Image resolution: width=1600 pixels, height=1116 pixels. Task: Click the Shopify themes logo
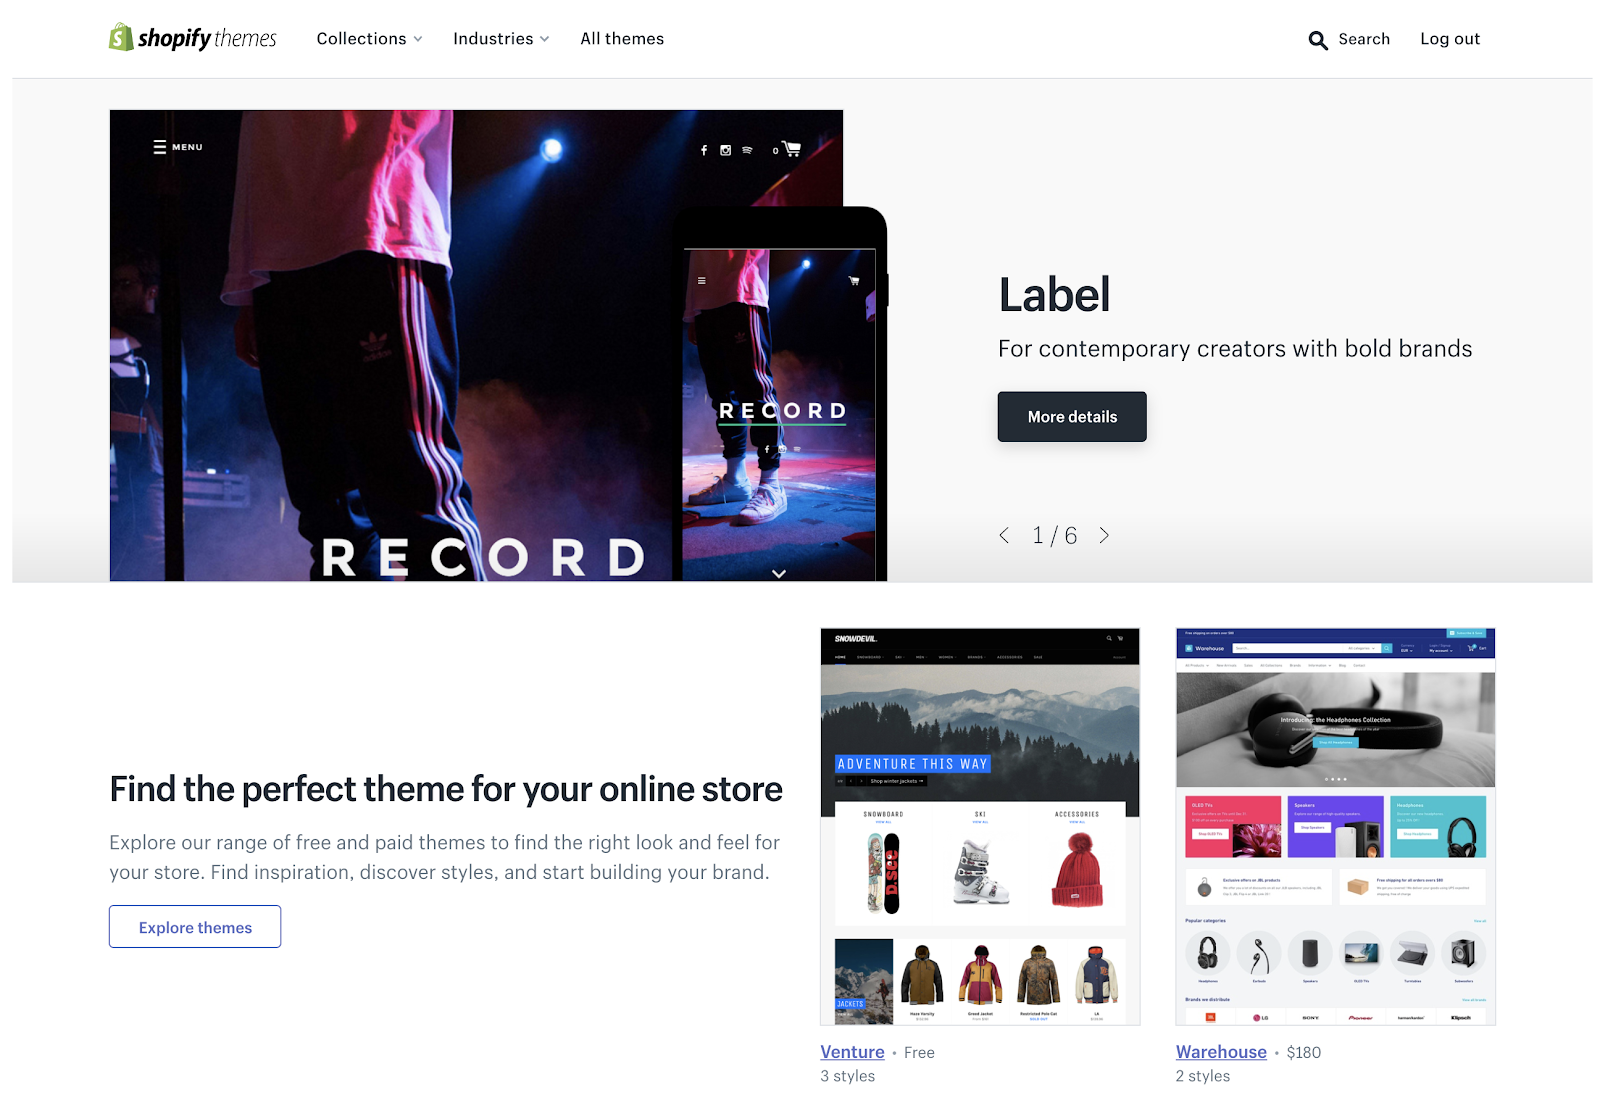tap(193, 38)
